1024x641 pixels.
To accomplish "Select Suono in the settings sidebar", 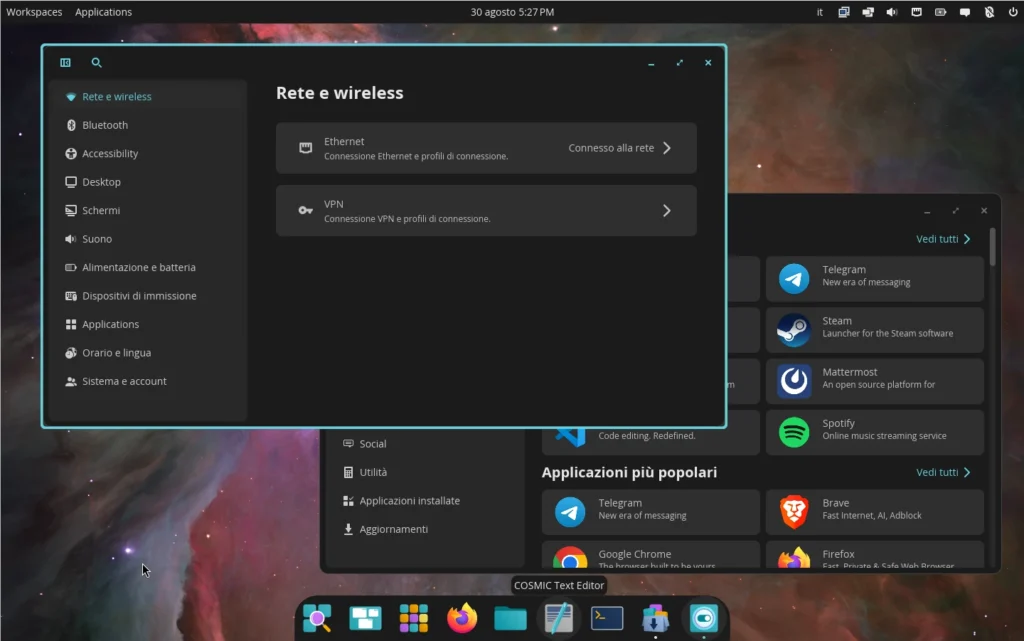I will pyautogui.click(x=97, y=239).
